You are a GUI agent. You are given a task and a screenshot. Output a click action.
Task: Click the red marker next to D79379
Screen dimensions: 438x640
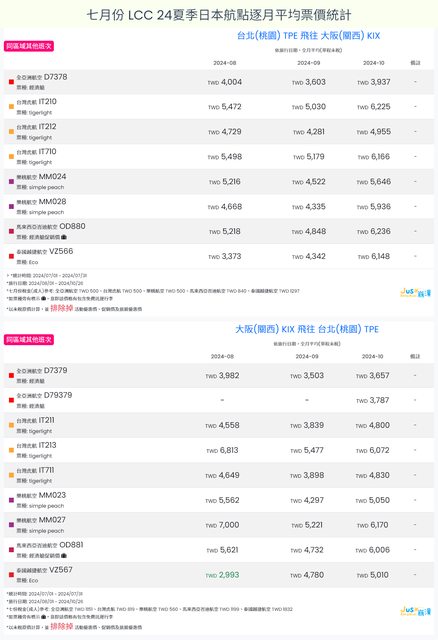point(11,400)
